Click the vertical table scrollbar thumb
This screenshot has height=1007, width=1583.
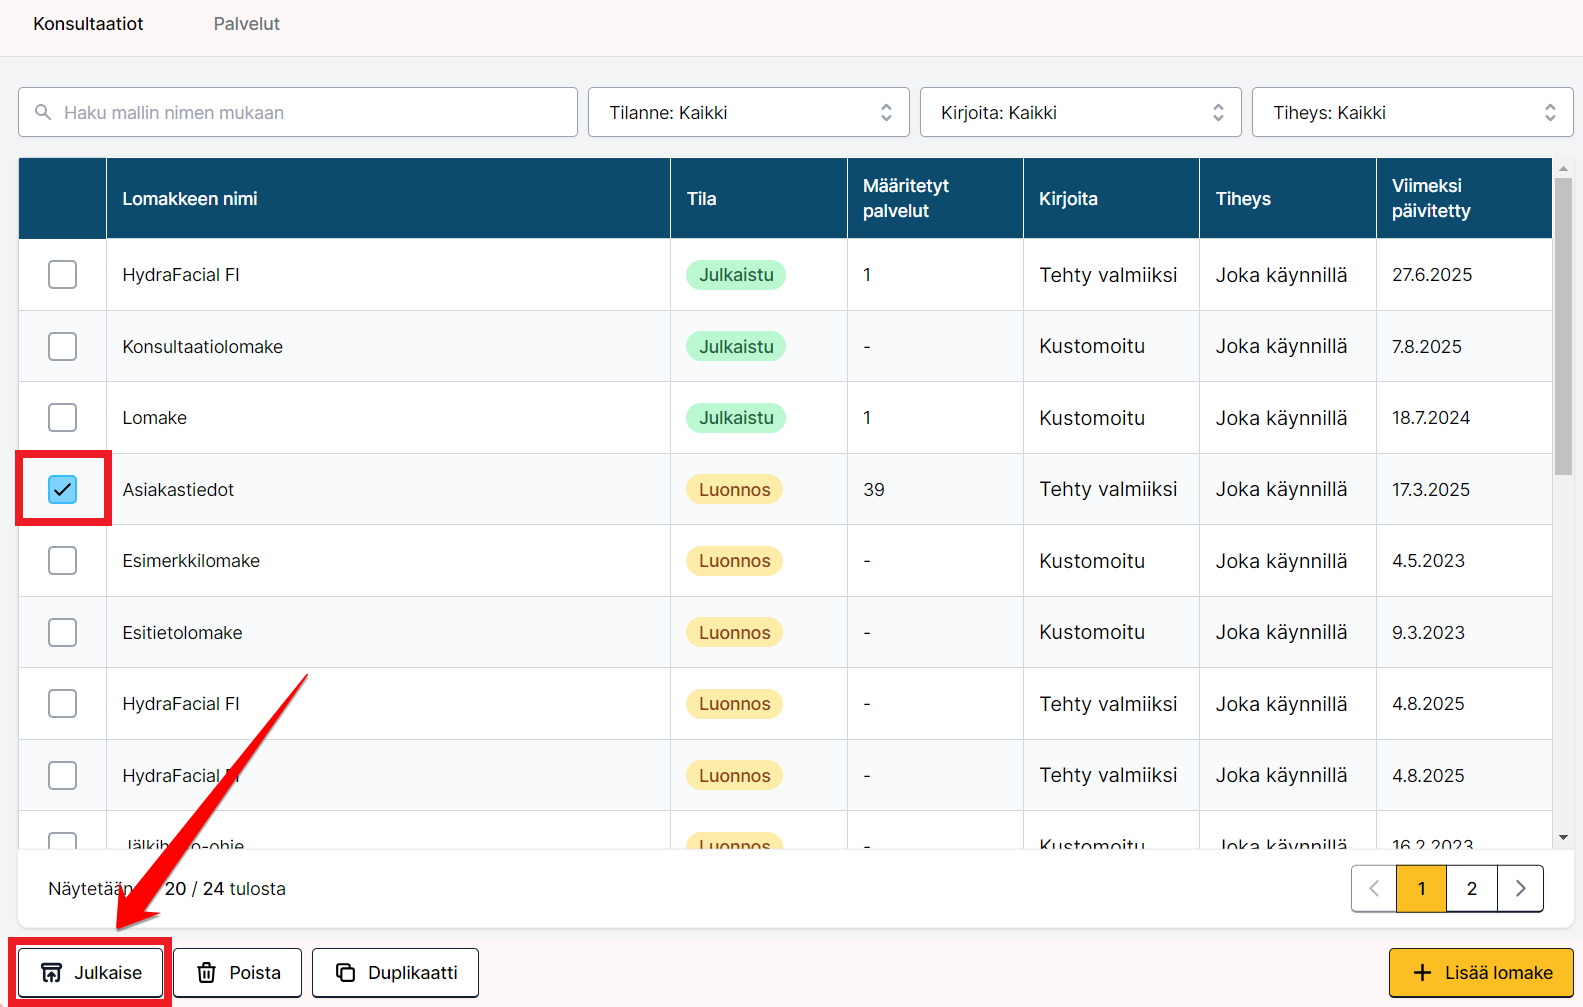click(1563, 326)
